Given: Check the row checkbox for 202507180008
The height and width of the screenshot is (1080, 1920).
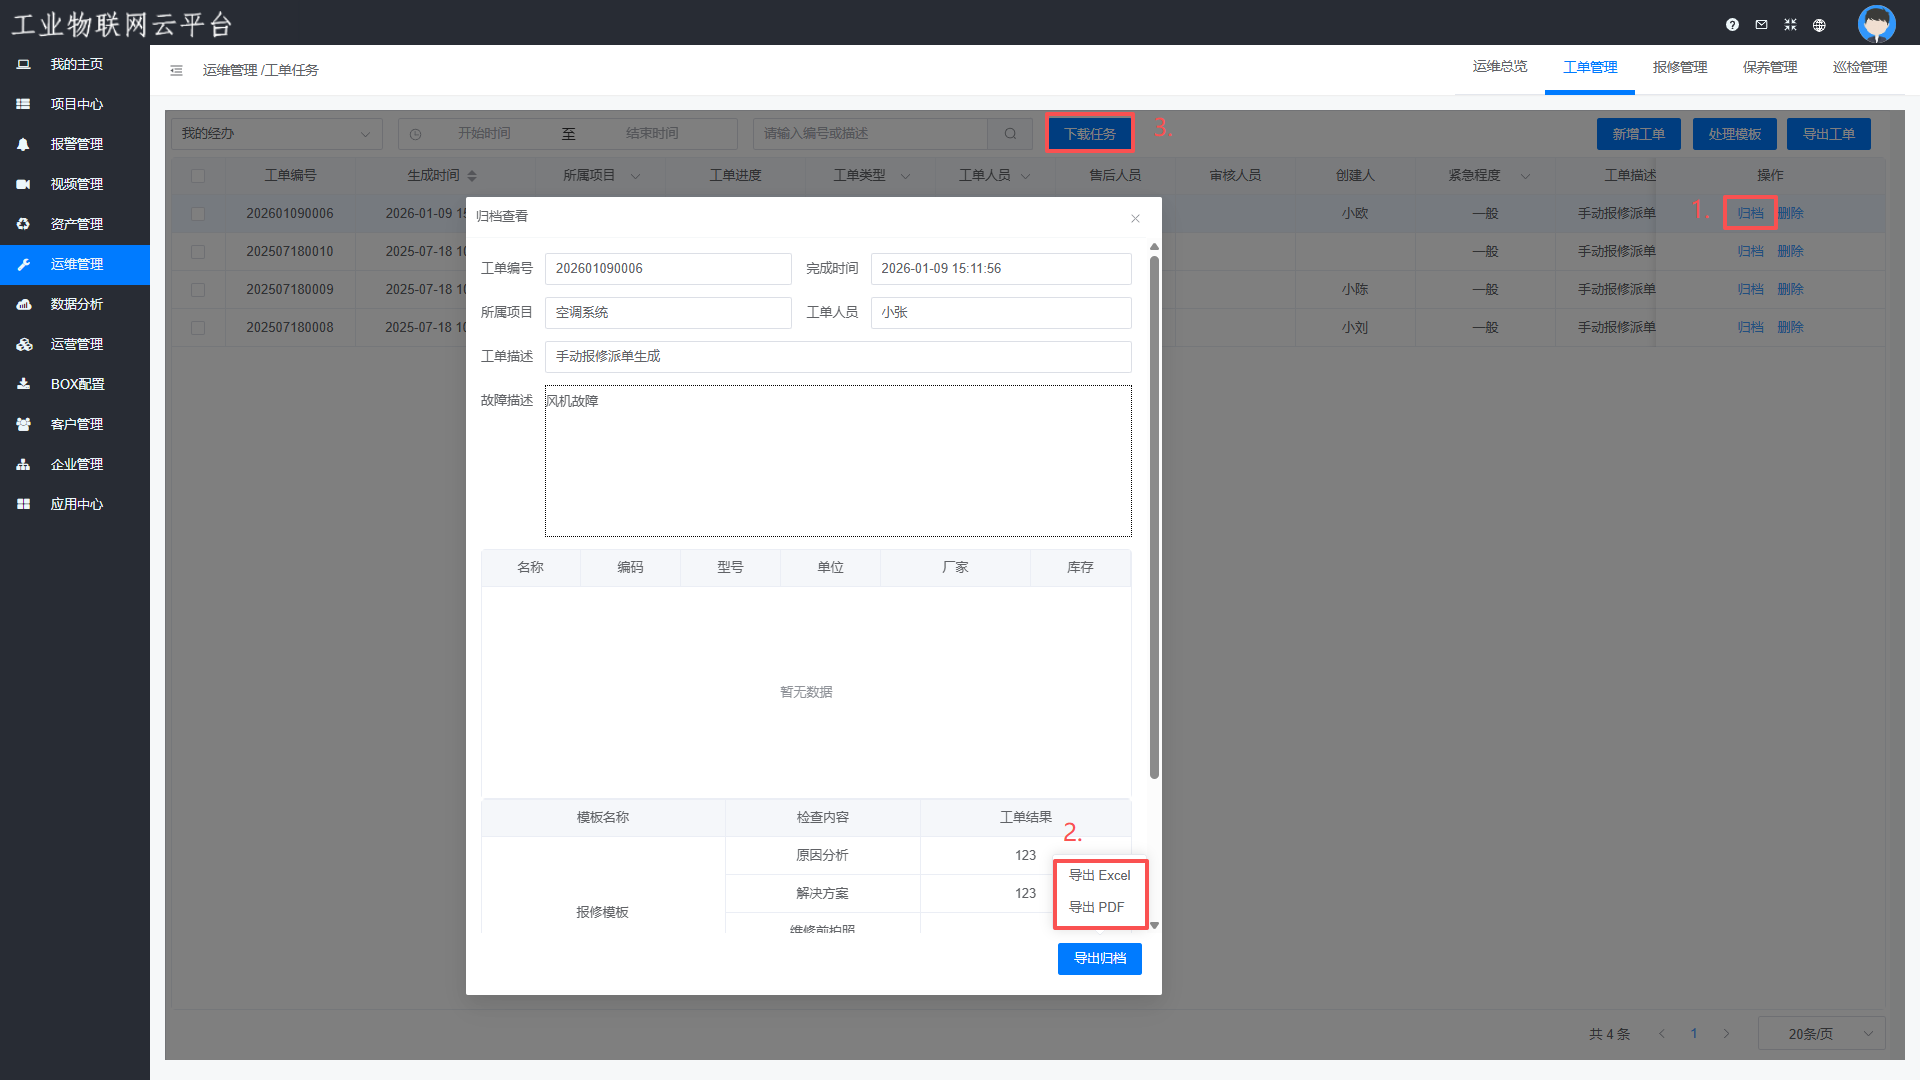Looking at the screenshot, I should point(198,328).
